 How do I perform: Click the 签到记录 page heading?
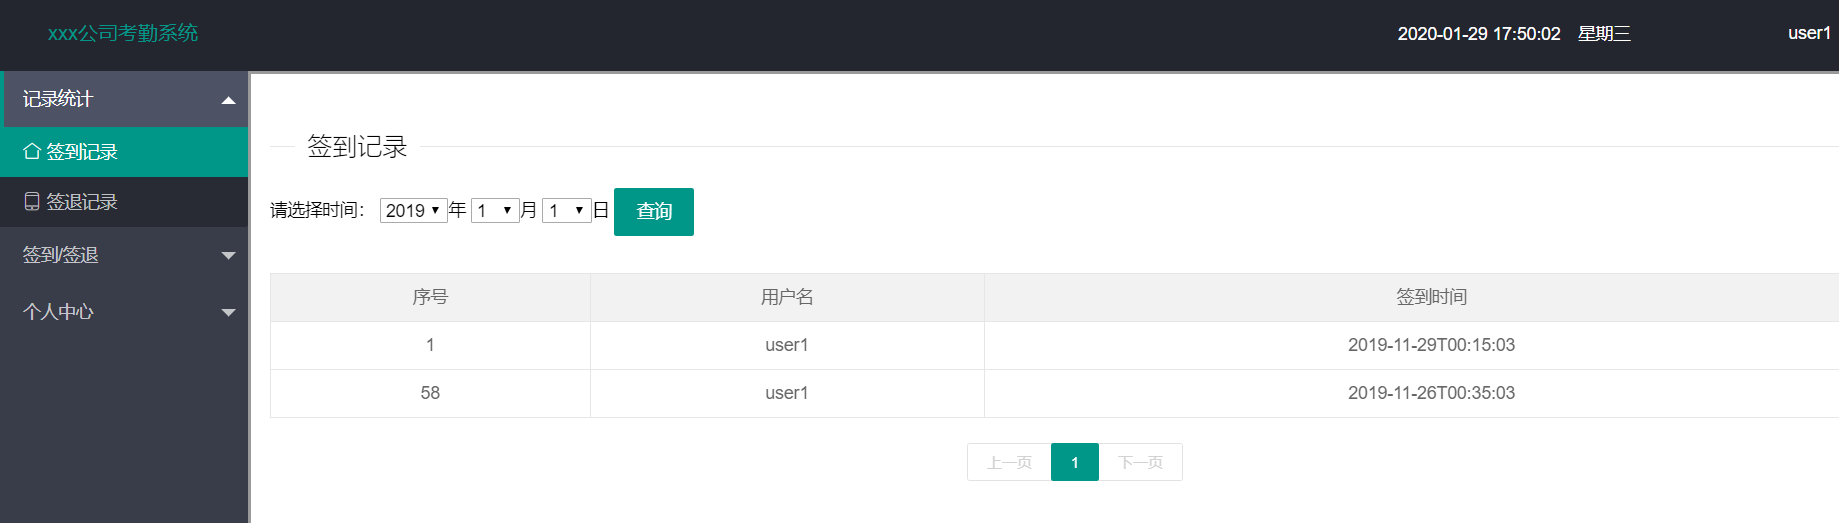[x=357, y=147]
